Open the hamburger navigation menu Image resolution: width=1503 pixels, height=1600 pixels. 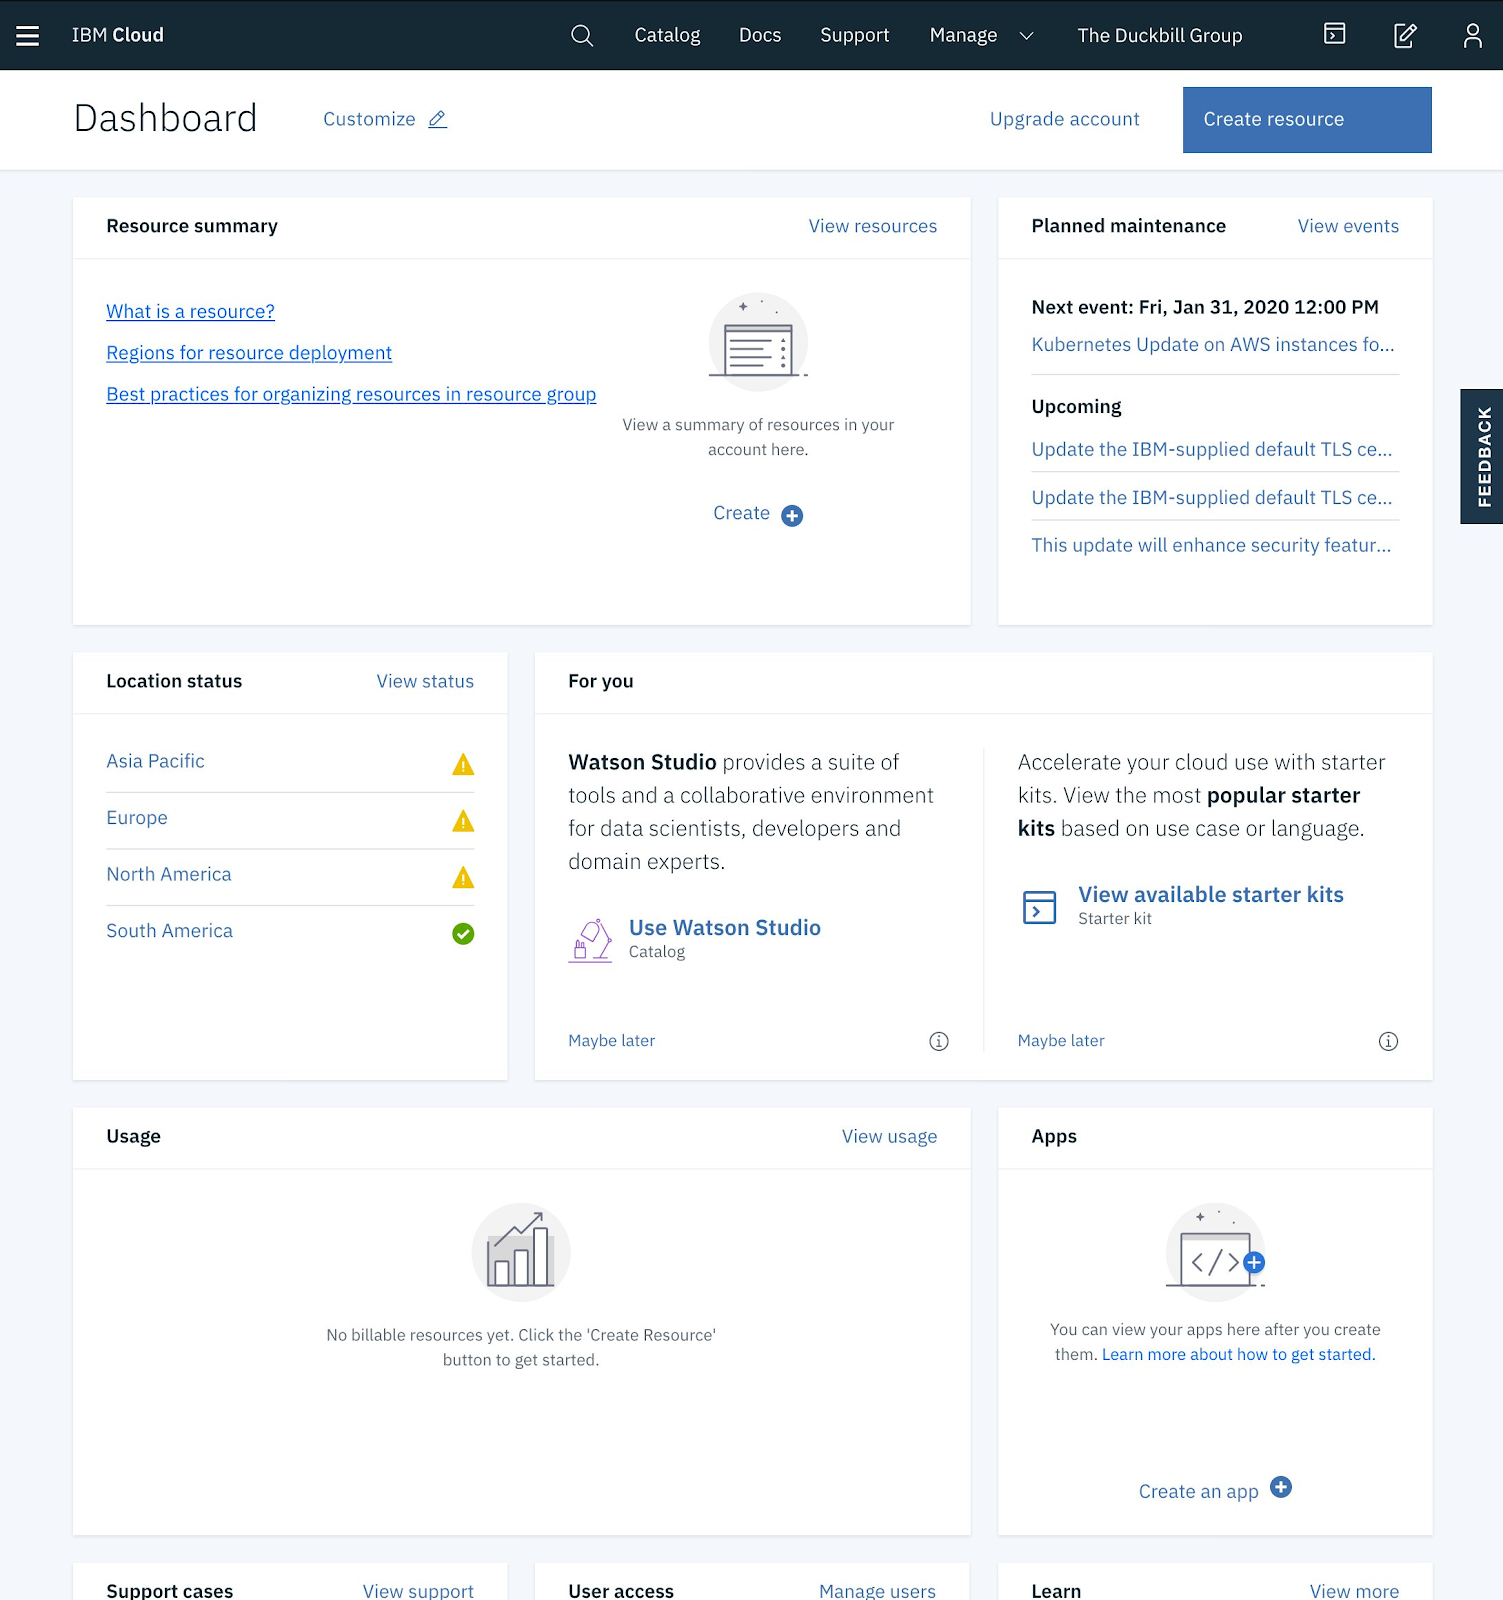[x=28, y=36]
